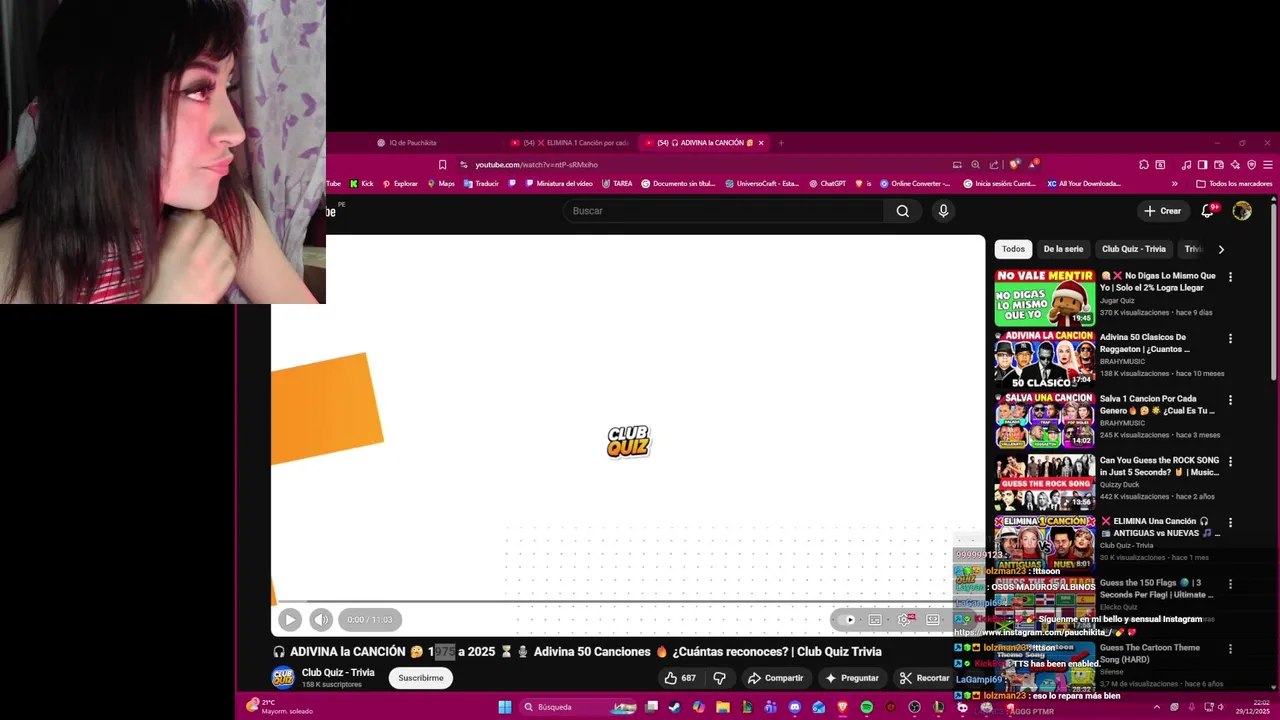Toggle subtitles in the video player
The width and height of the screenshot is (1280, 720).
click(875, 620)
